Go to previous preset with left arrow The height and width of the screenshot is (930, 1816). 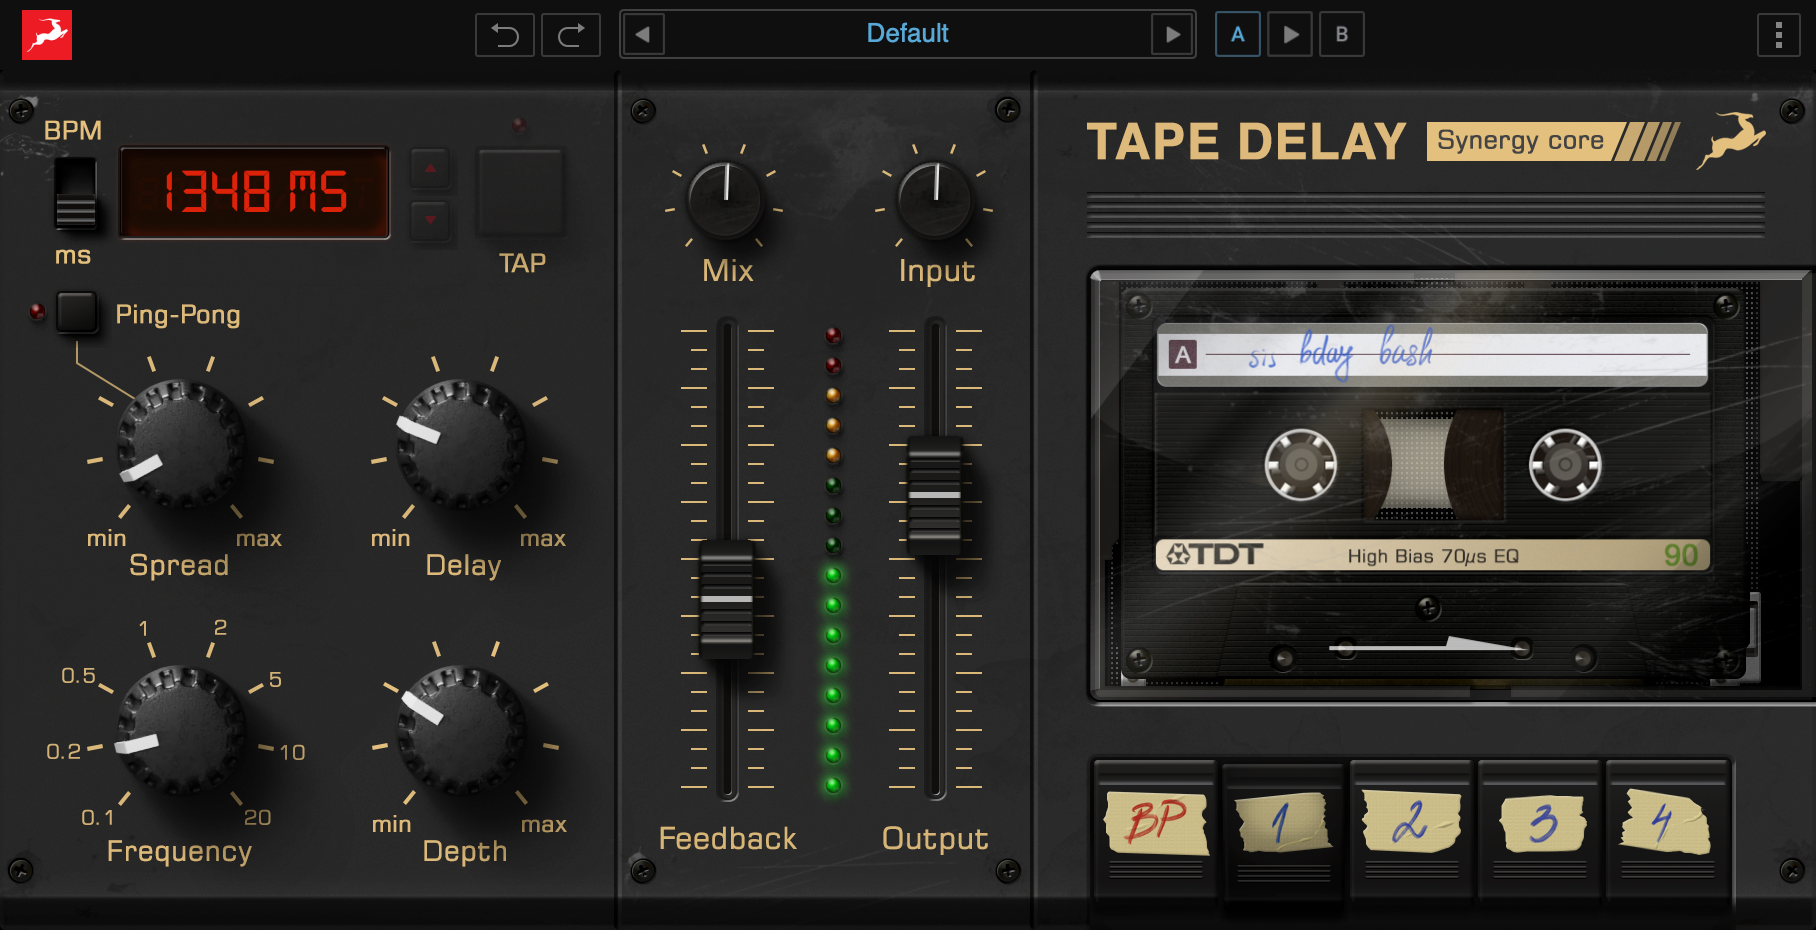click(643, 35)
